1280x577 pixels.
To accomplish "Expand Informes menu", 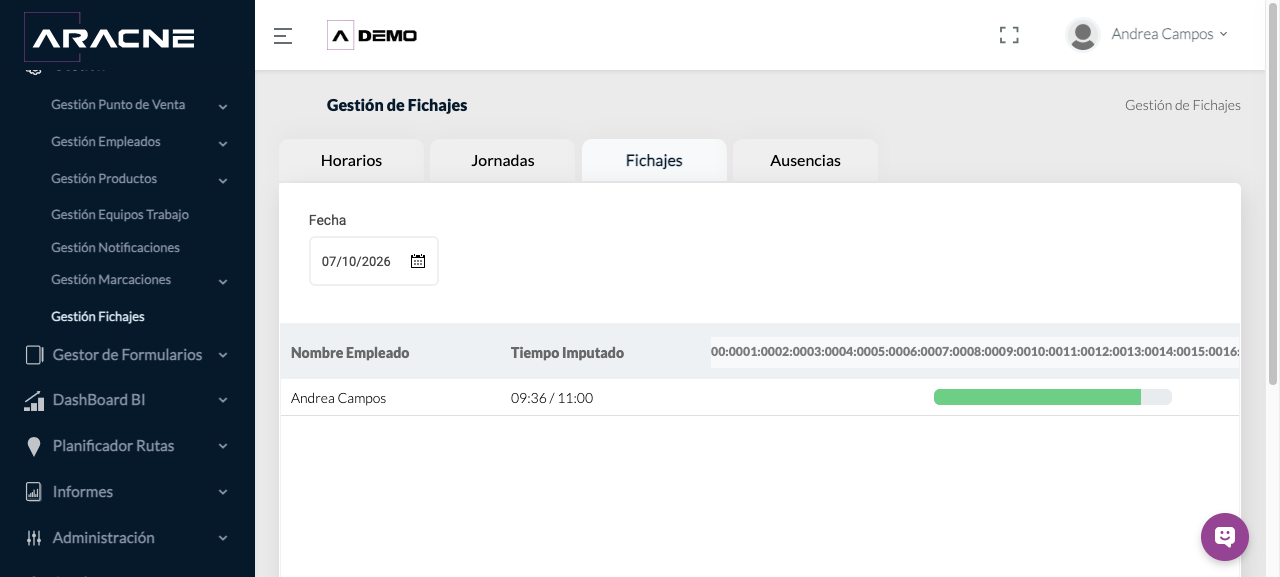I will click(223, 492).
